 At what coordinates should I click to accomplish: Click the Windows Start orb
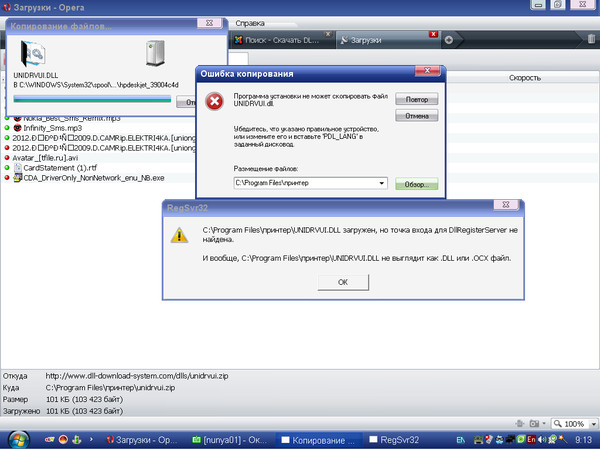(x=18, y=440)
